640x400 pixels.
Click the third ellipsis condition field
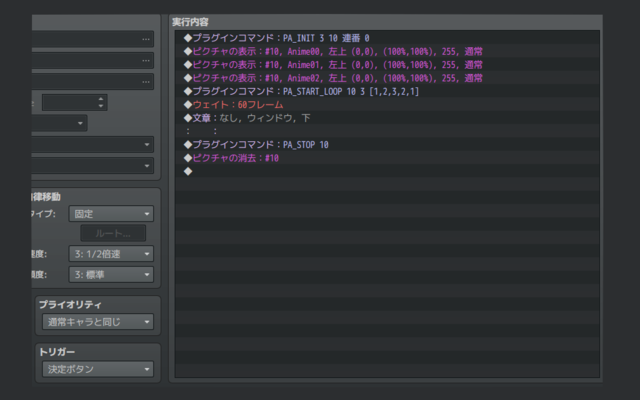pyautogui.click(x=93, y=82)
